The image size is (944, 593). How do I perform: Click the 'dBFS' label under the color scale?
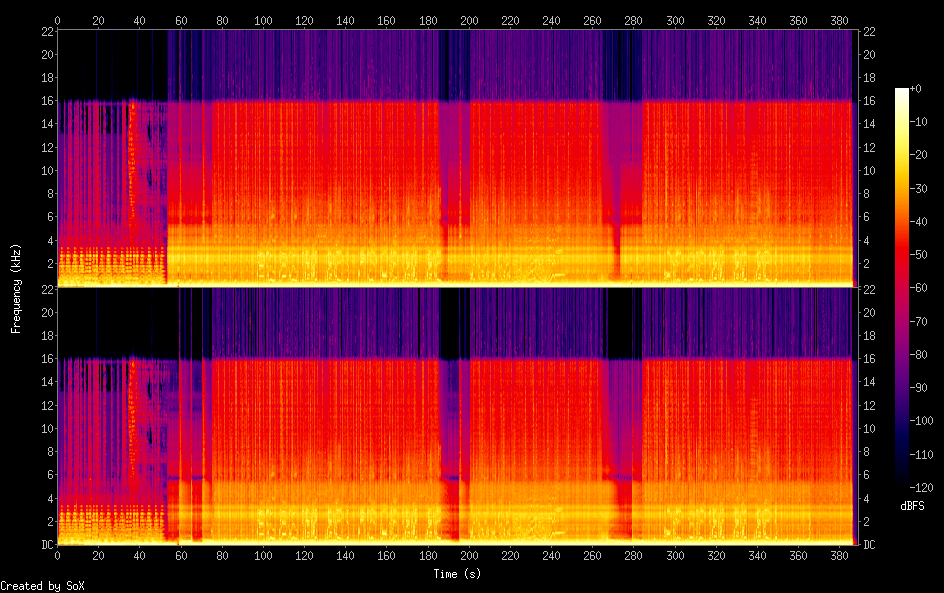point(912,507)
